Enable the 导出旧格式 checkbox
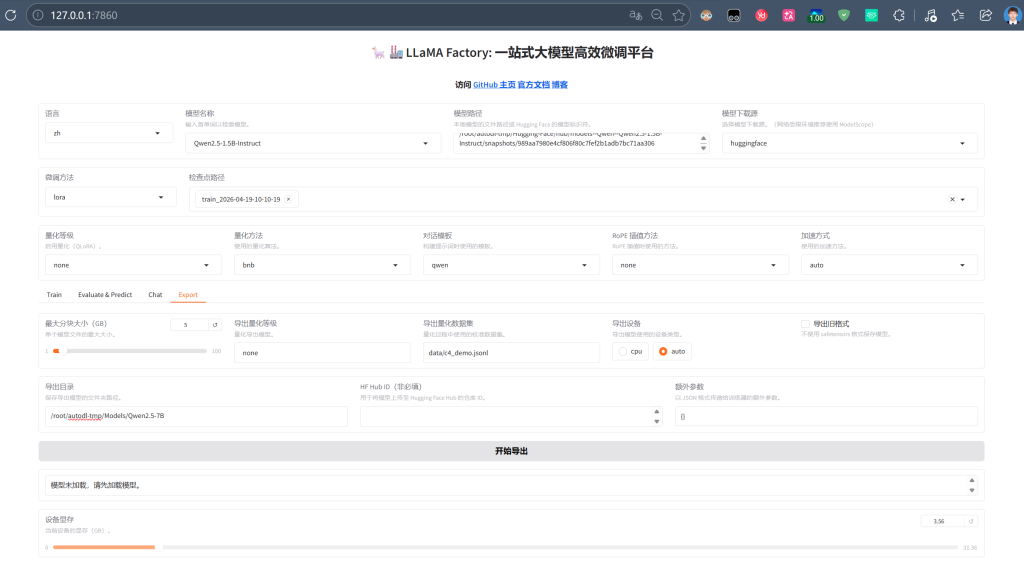Viewport: 1024px width, 567px height. click(805, 324)
